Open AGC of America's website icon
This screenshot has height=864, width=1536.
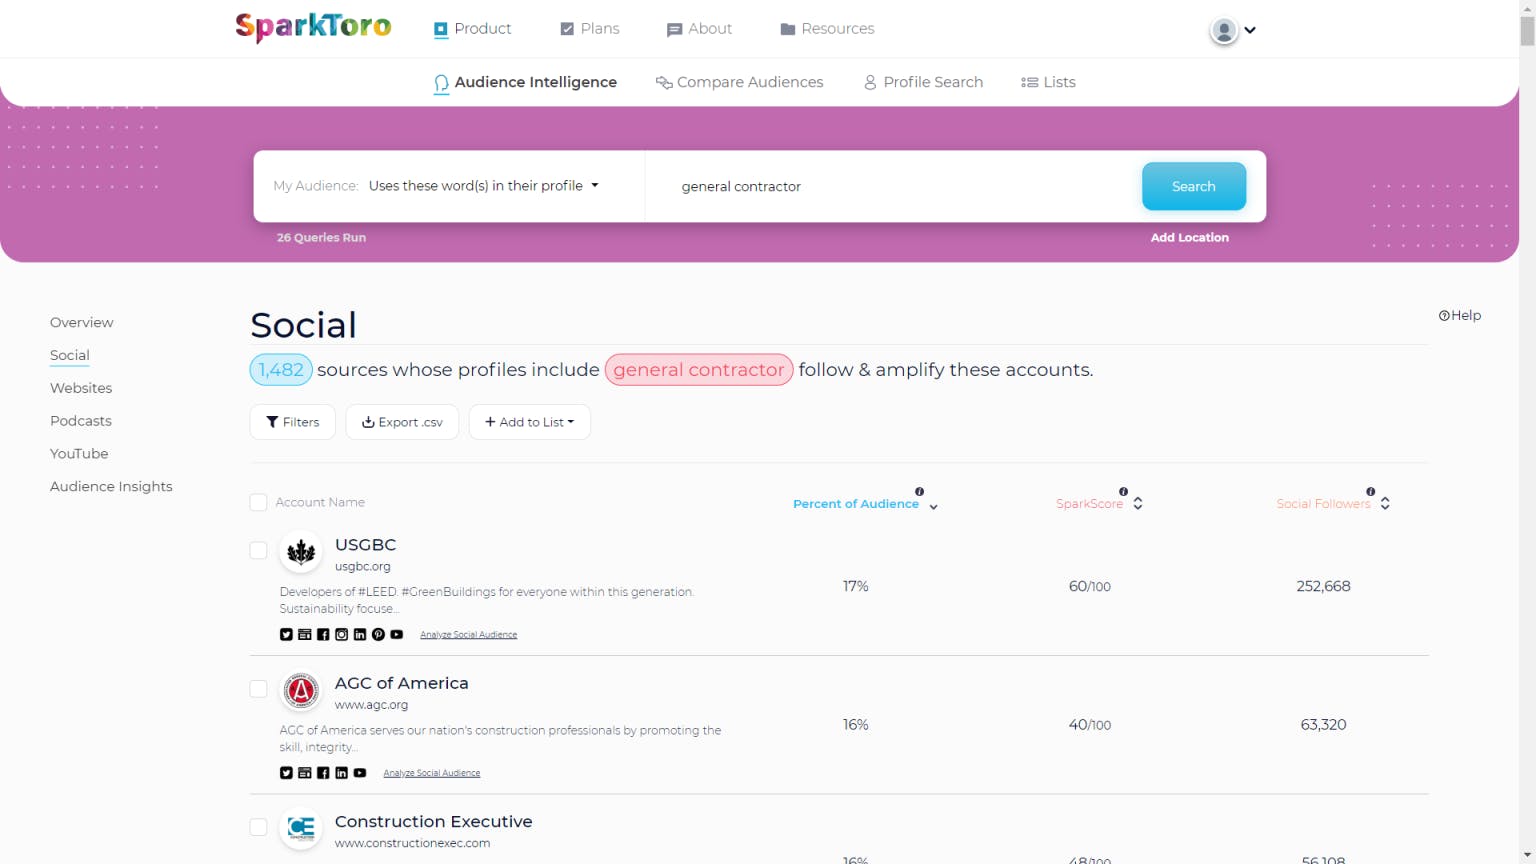pyautogui.click(x=304, y=773)
